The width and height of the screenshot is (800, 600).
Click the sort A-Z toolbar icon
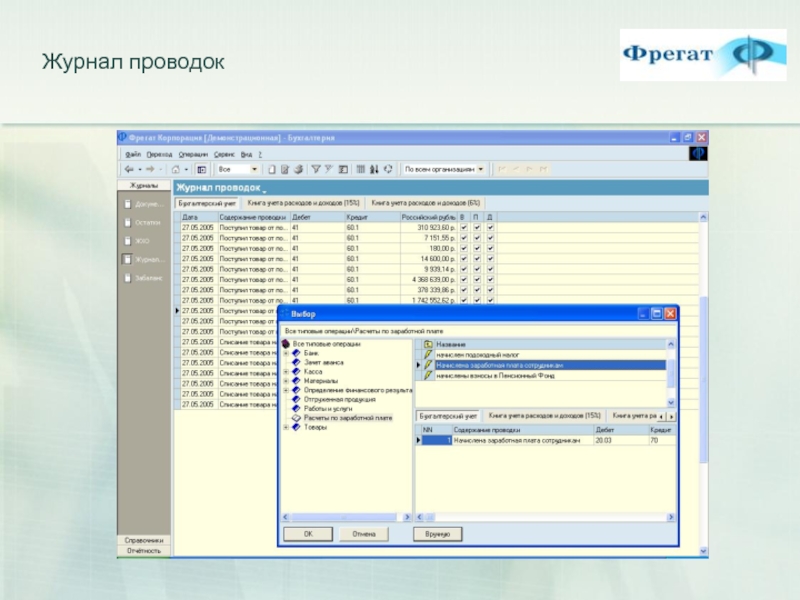[x=374, y=169]
